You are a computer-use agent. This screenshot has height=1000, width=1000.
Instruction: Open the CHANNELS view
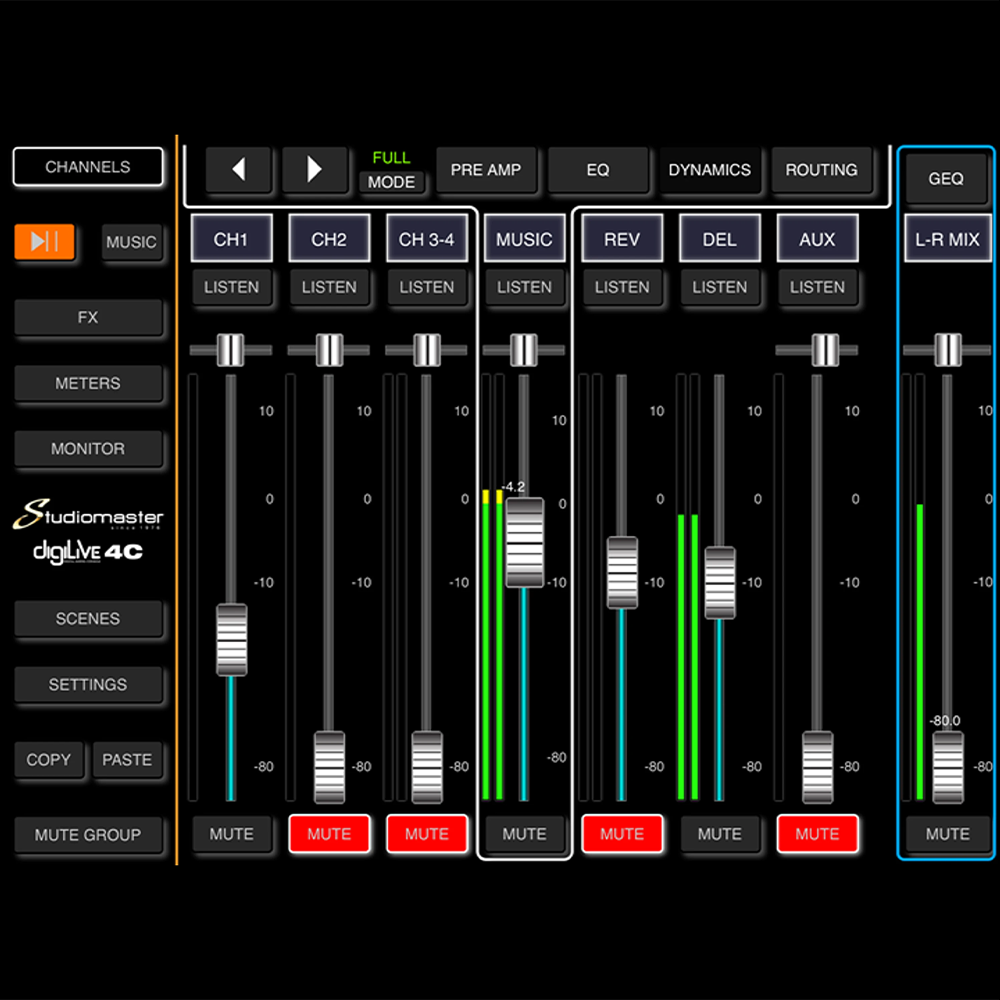pyautogui.click(x=87, y=167)
